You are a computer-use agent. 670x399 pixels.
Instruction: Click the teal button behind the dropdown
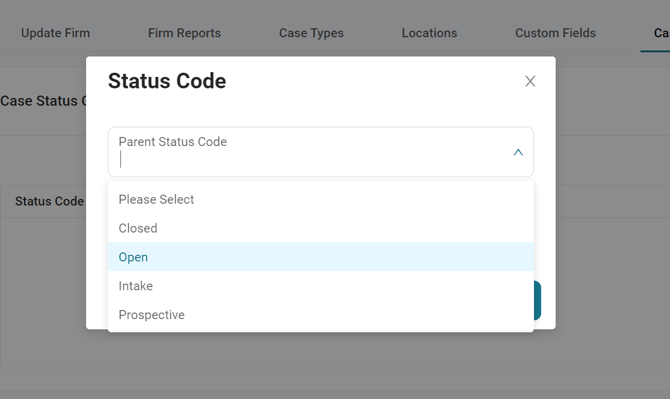click(538, 300)
